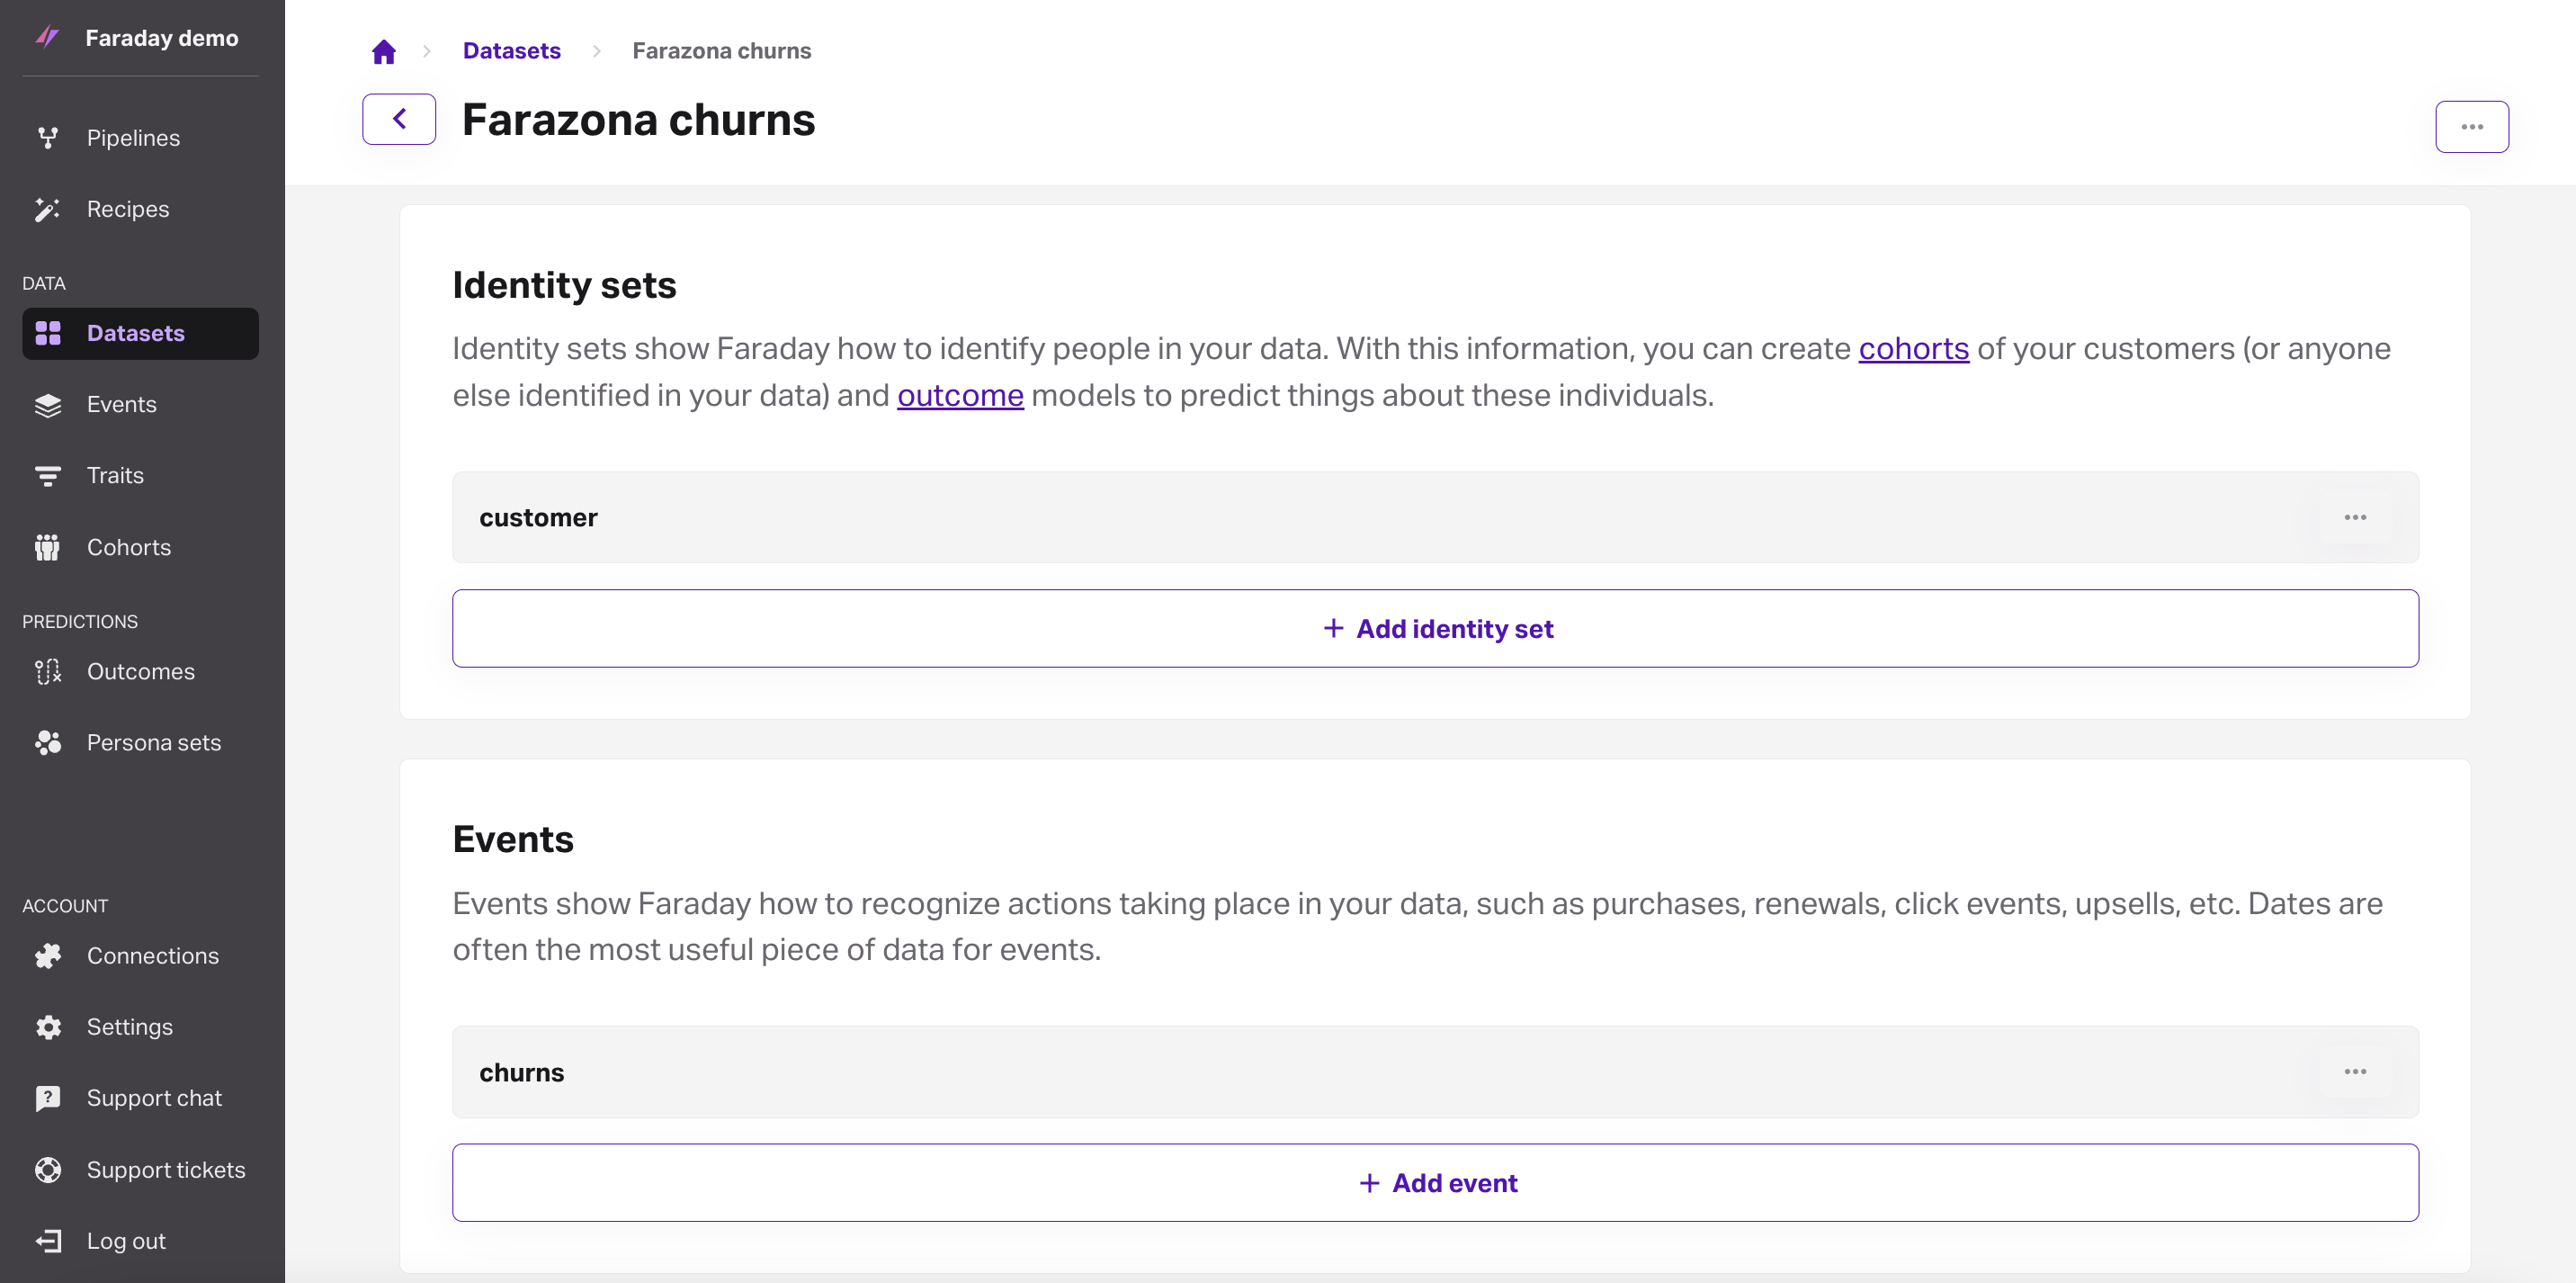Open Connections under Account
This screenshot has width=2576, height=1283.
(x=140, y=956)
